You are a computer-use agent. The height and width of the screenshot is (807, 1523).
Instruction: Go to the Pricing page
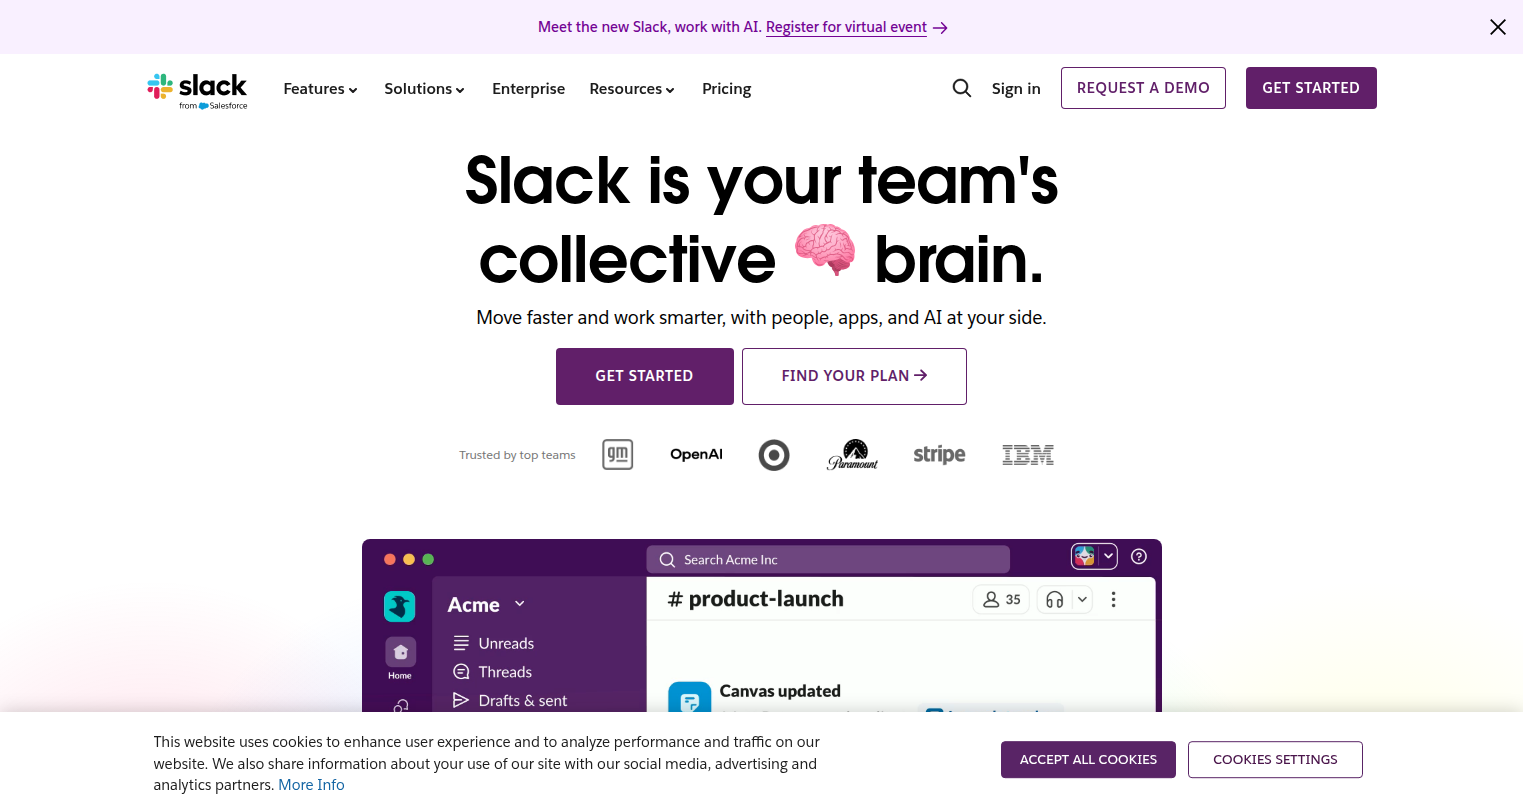[x=726, y=88]
